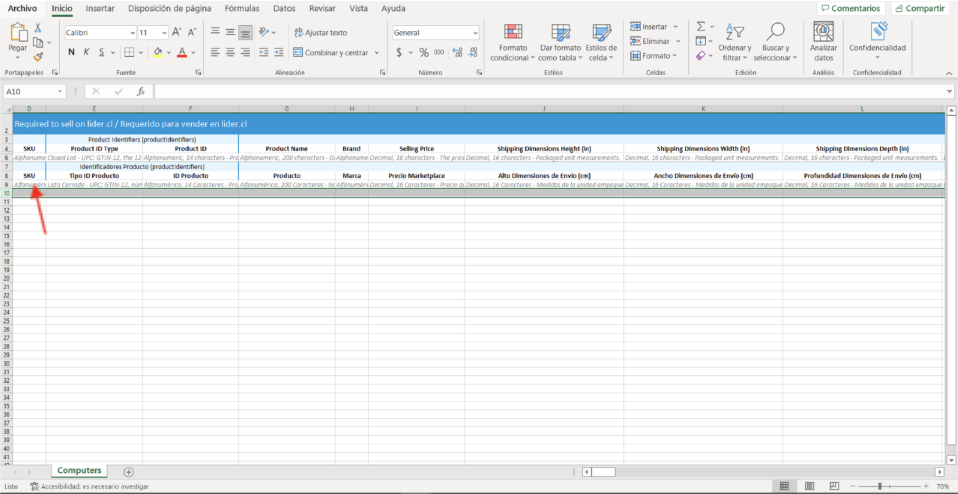This screenshot has height=494, width=958.
Task: Click the yellow fill color swatch
Action: 157,52
